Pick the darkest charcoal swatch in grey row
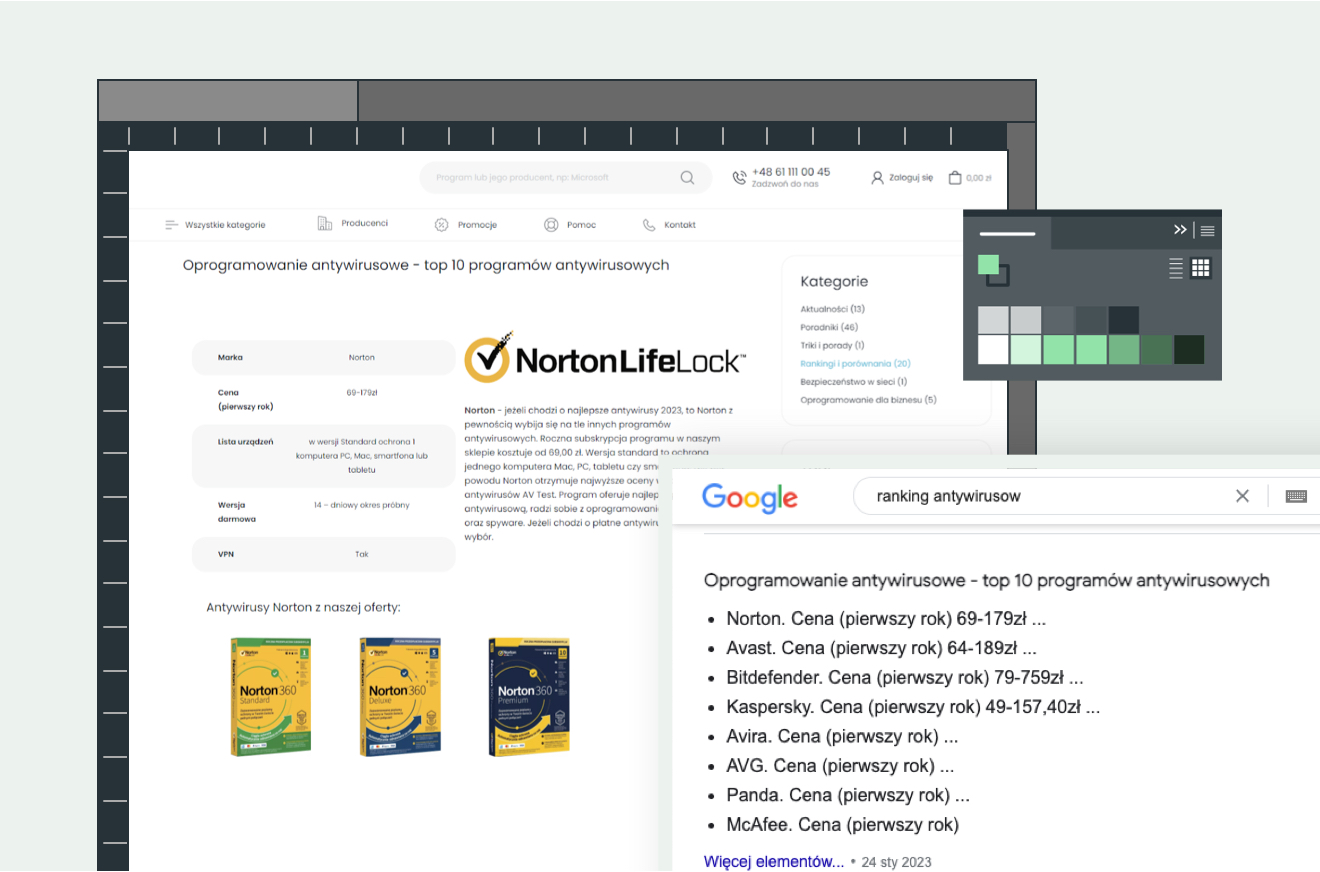Viewport: 1320px width, 872px height. click(1124, 320)
